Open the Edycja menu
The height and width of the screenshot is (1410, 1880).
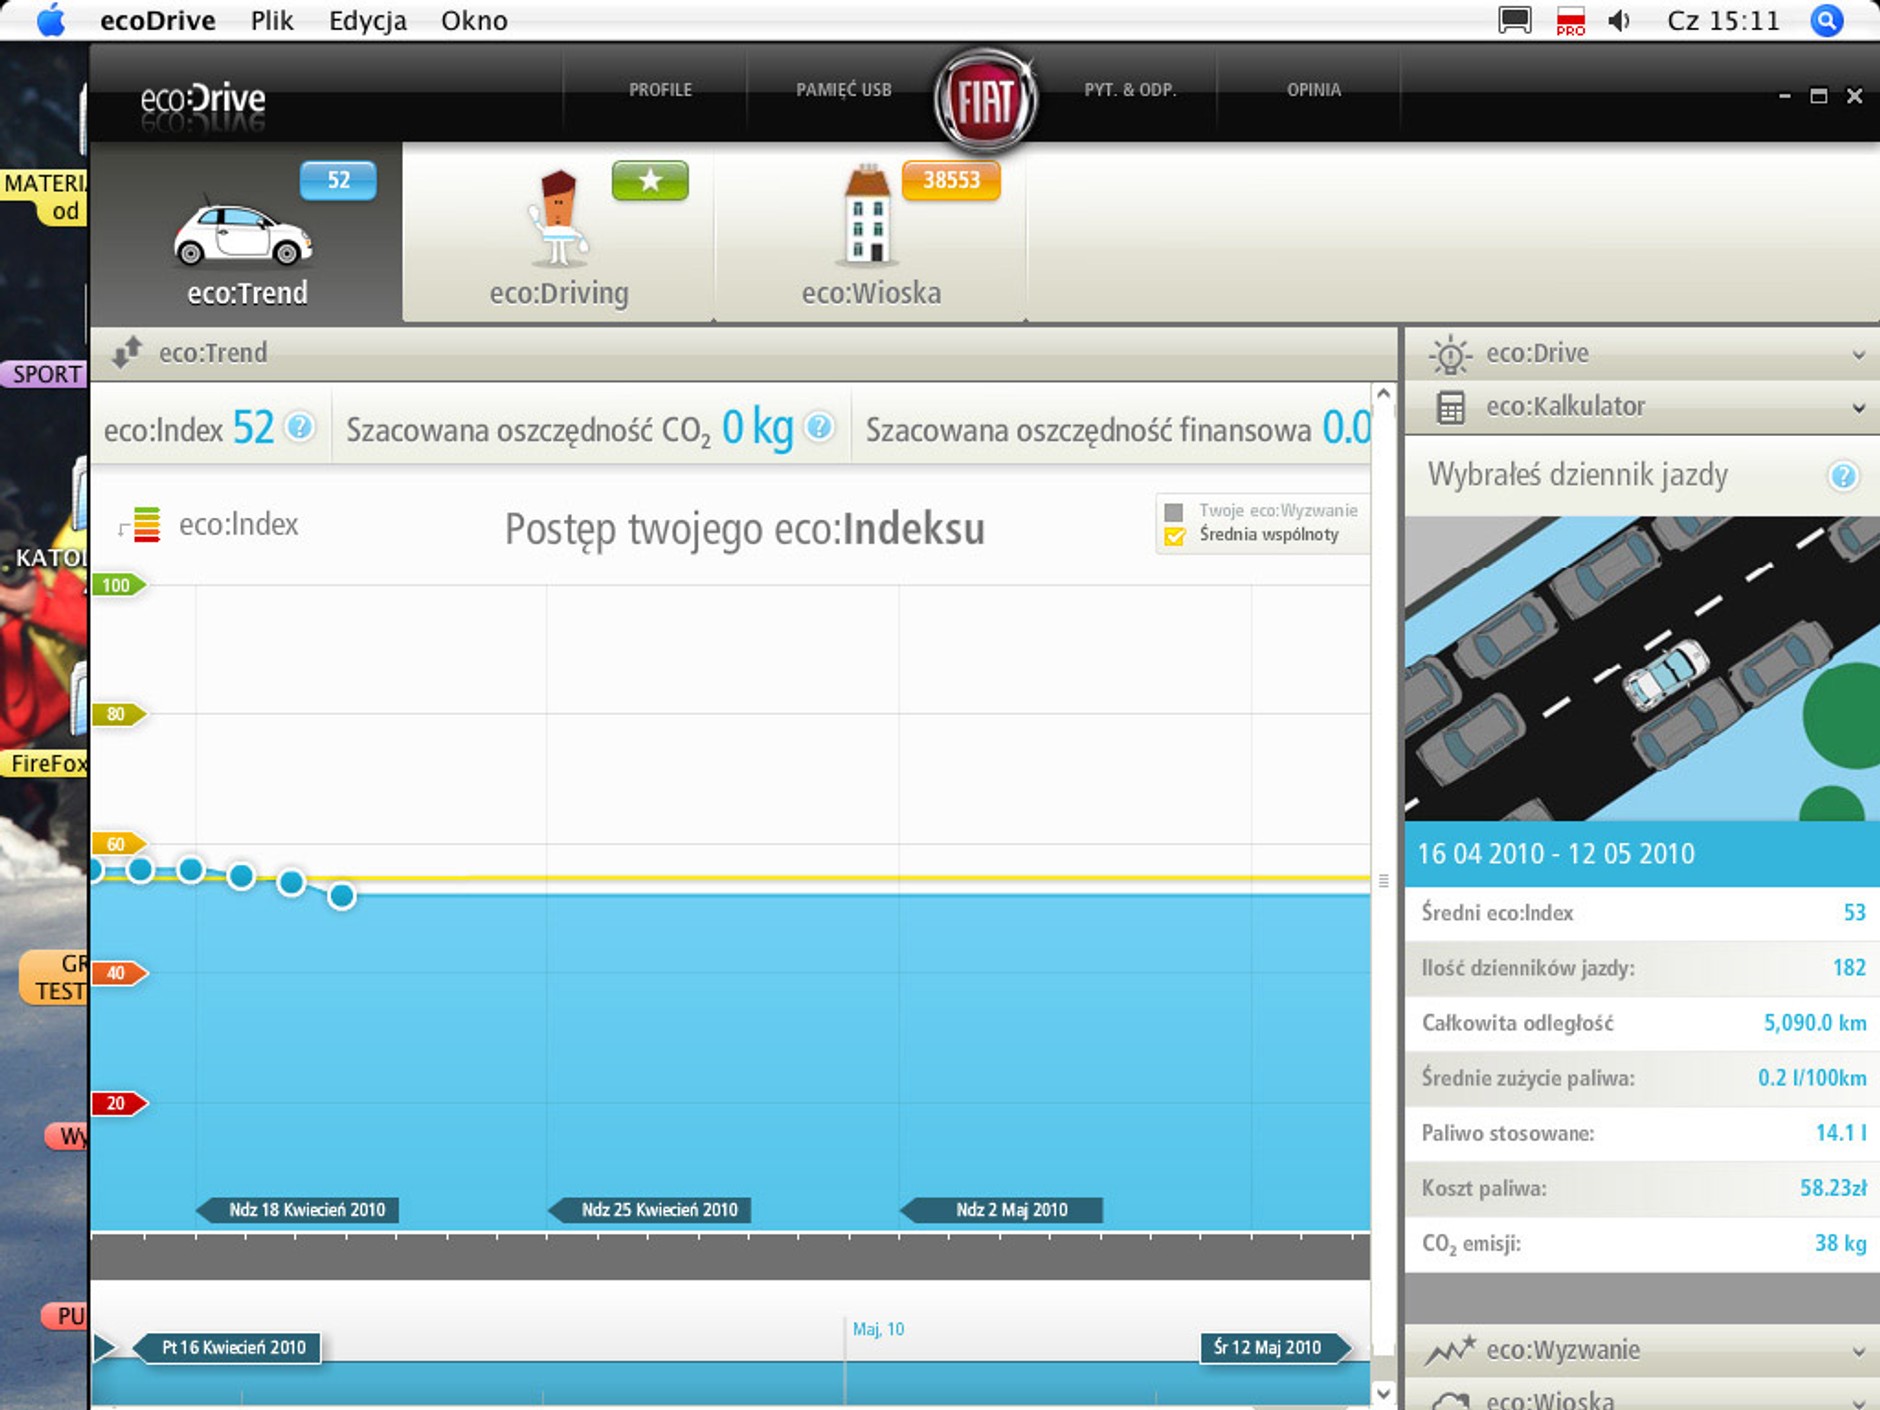[x=367, y=20]
